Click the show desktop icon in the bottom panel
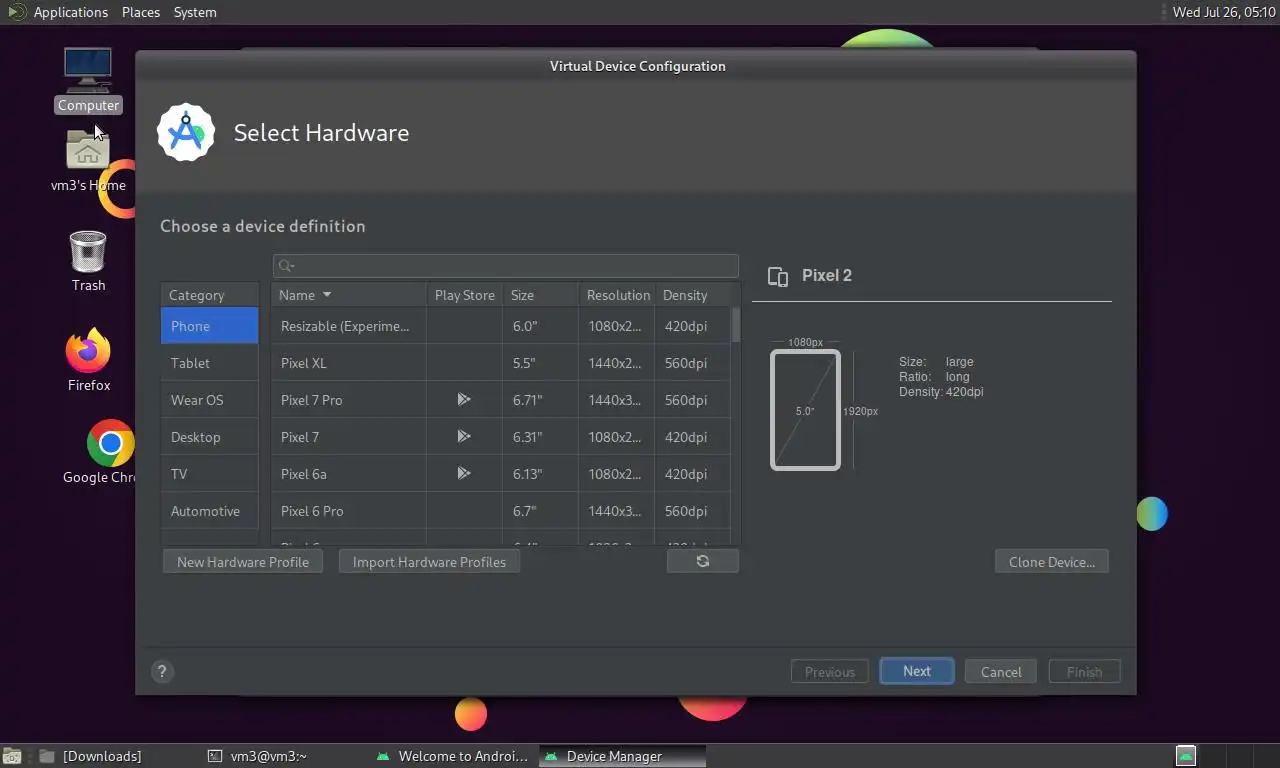This screenshot has height=768, width=1280. coord(12,756)
